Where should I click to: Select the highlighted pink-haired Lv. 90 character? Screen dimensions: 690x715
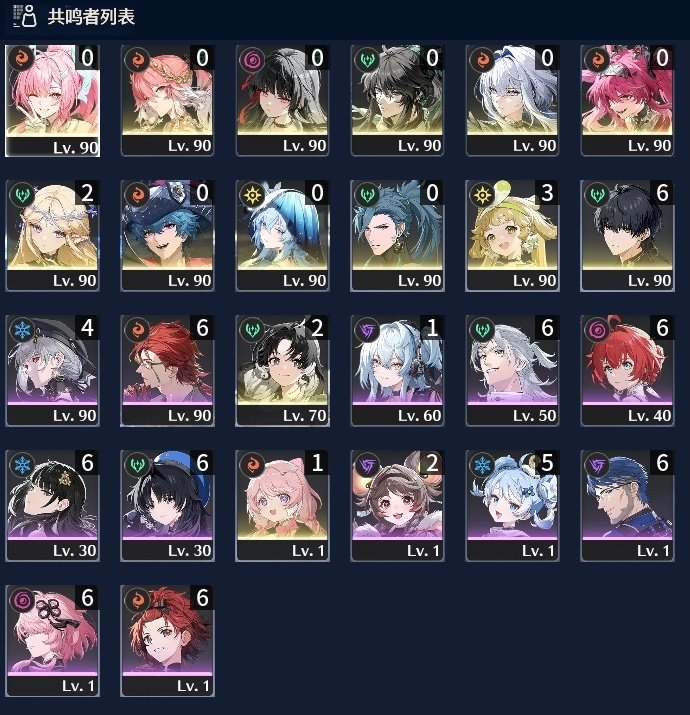pyautogui.click(x=52, y=101)
